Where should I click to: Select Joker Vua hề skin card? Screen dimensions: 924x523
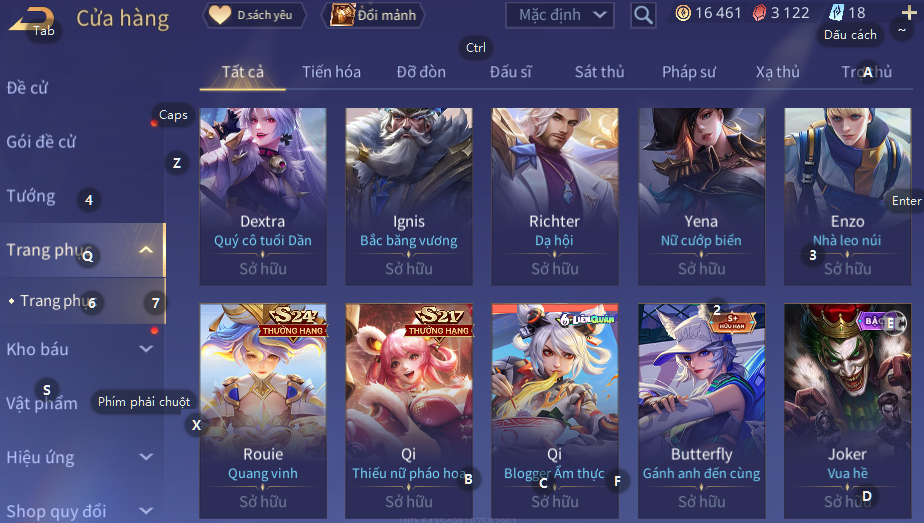pos(847,411)
